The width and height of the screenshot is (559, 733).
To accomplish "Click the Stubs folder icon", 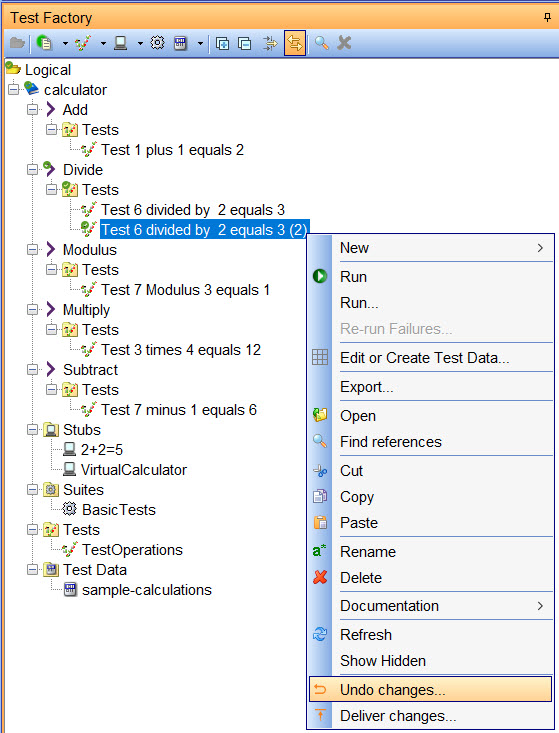I will [x=51, y=430].
